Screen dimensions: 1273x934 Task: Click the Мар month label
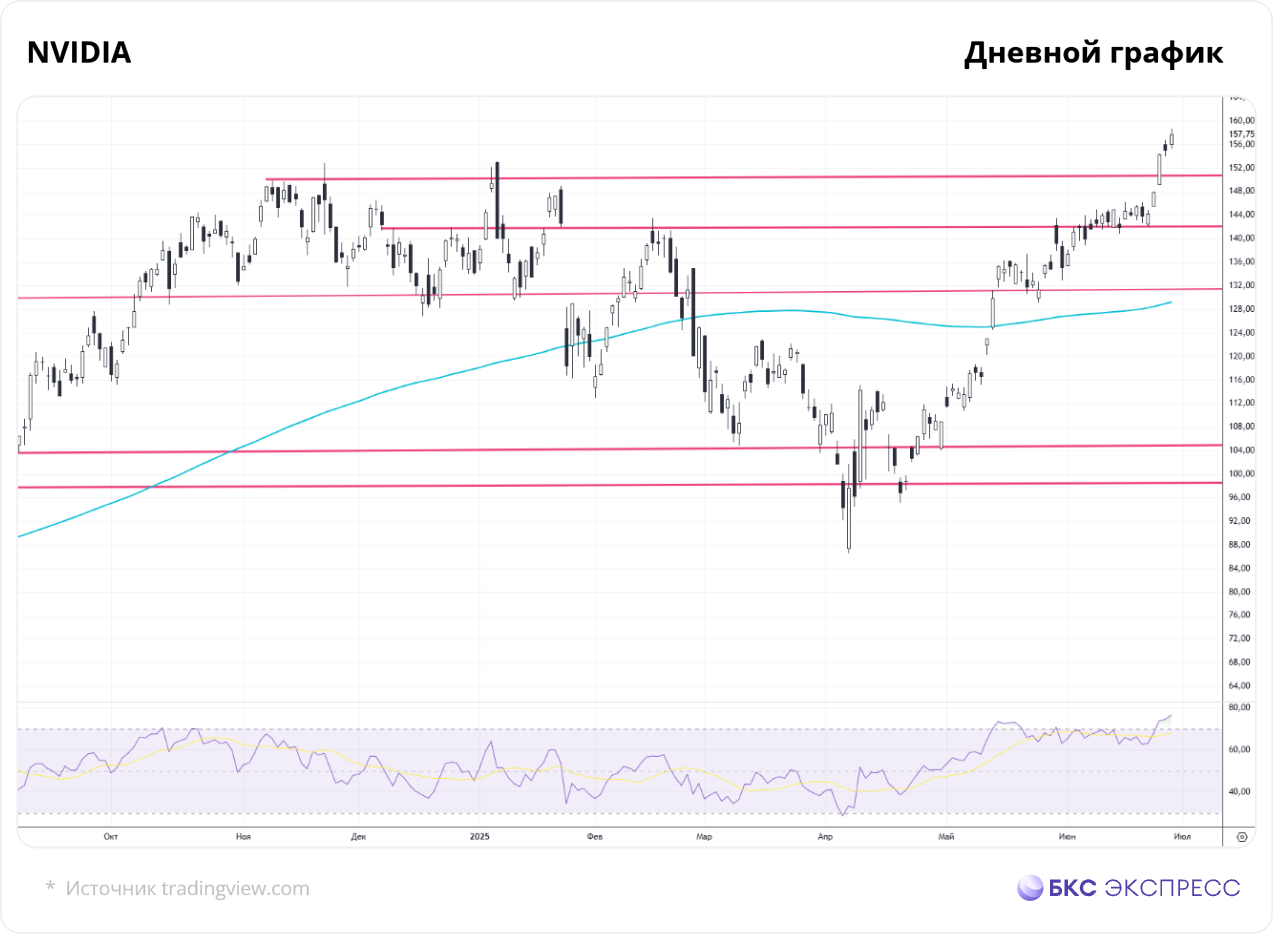(703, 835)
